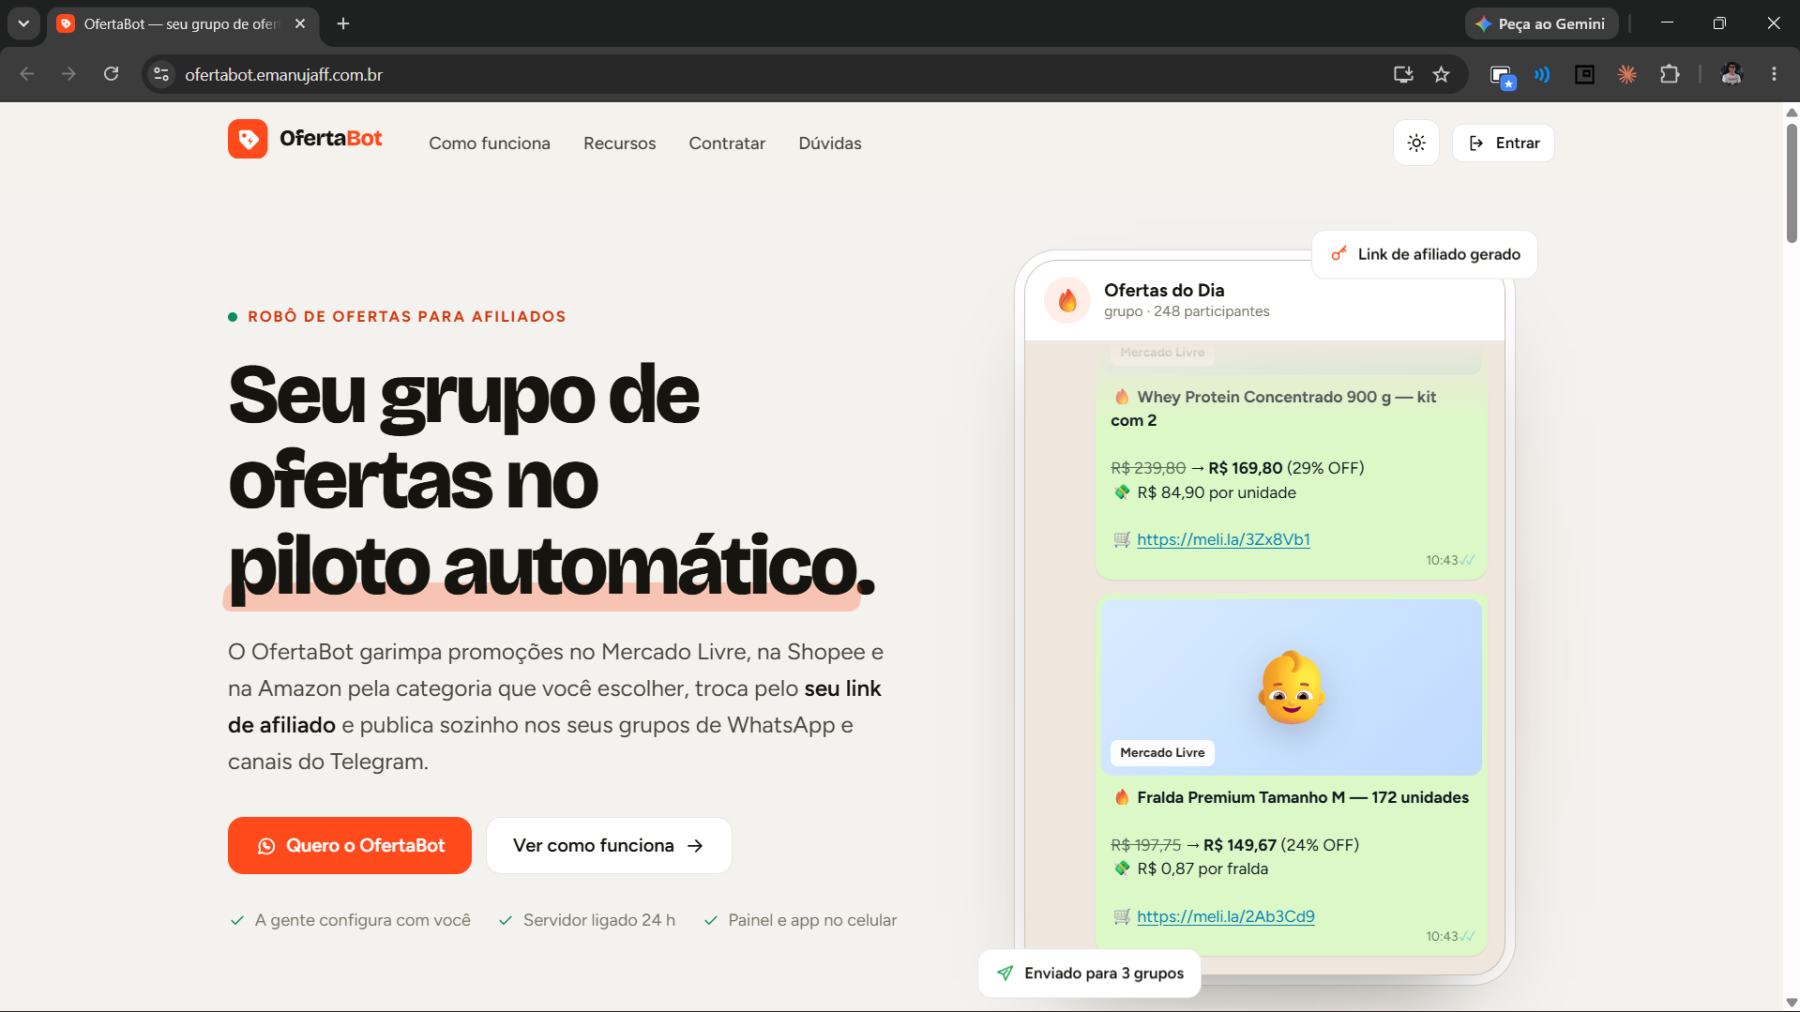
Task: Open the Dúvidas menu item
Action: coord(830,143)
